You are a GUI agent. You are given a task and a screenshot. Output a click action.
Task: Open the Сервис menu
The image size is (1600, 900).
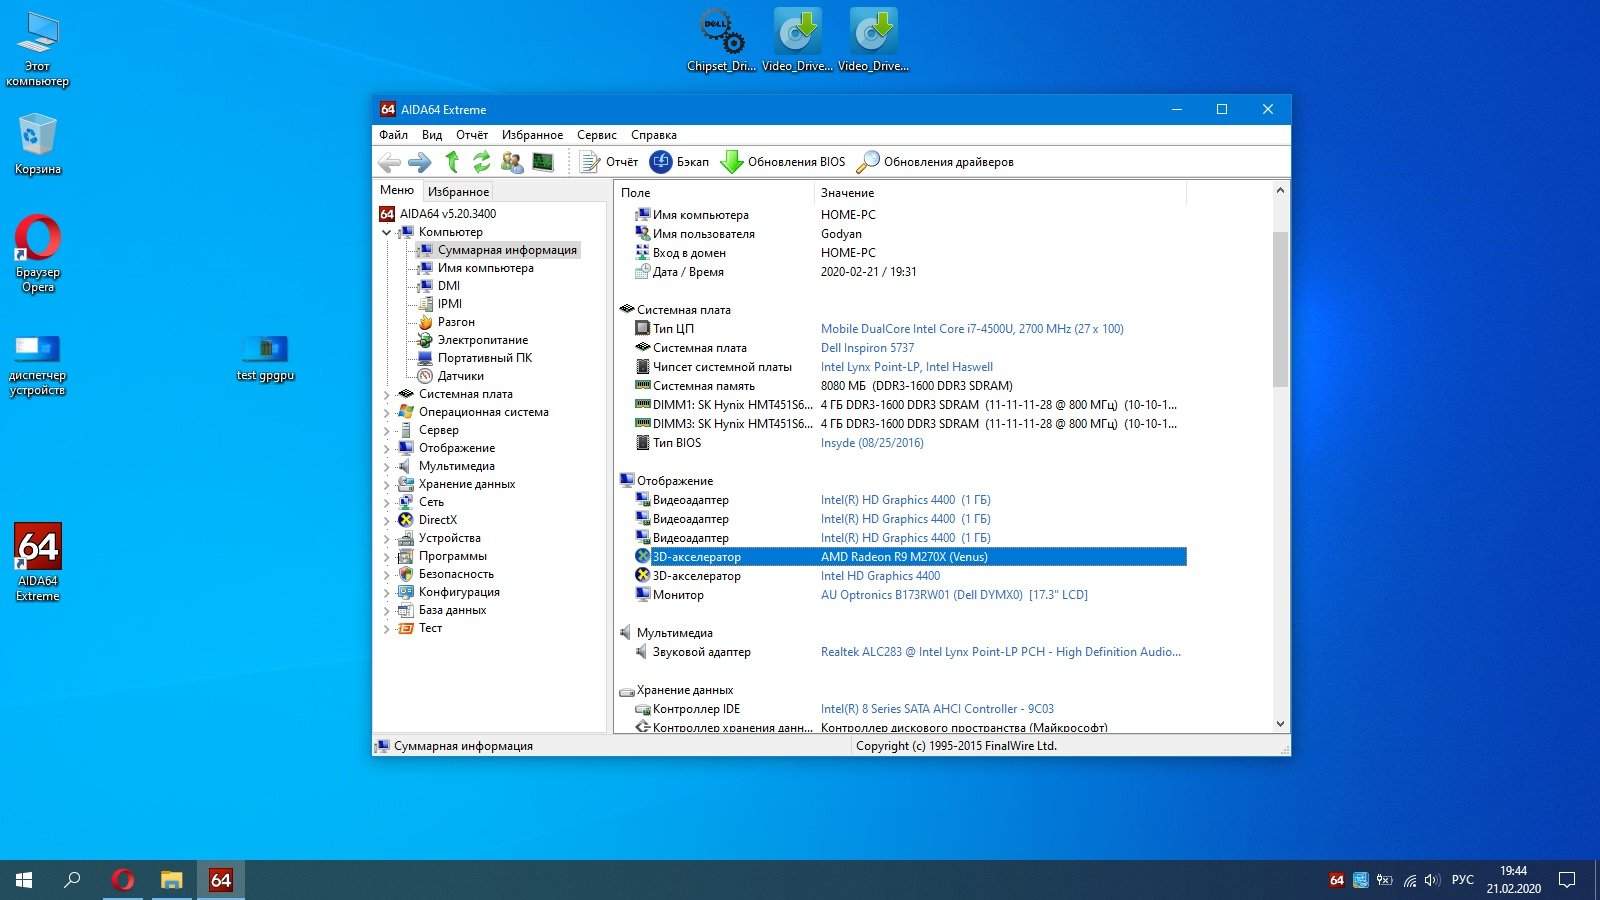596,135
